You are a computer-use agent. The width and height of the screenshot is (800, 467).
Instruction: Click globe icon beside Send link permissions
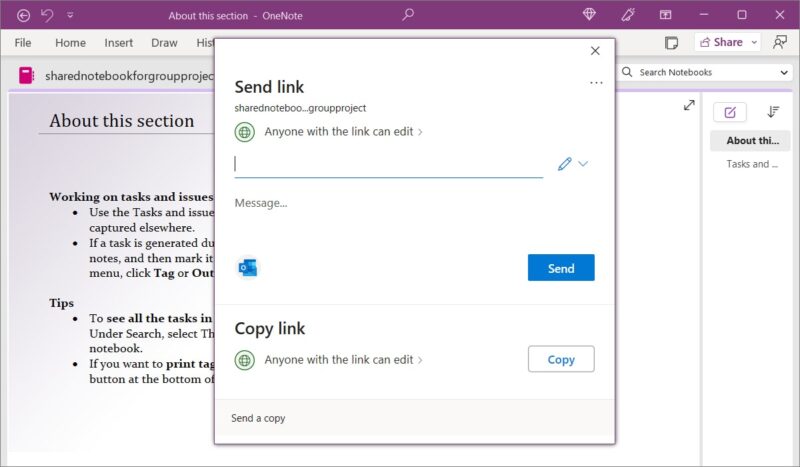tap(244, 132)
